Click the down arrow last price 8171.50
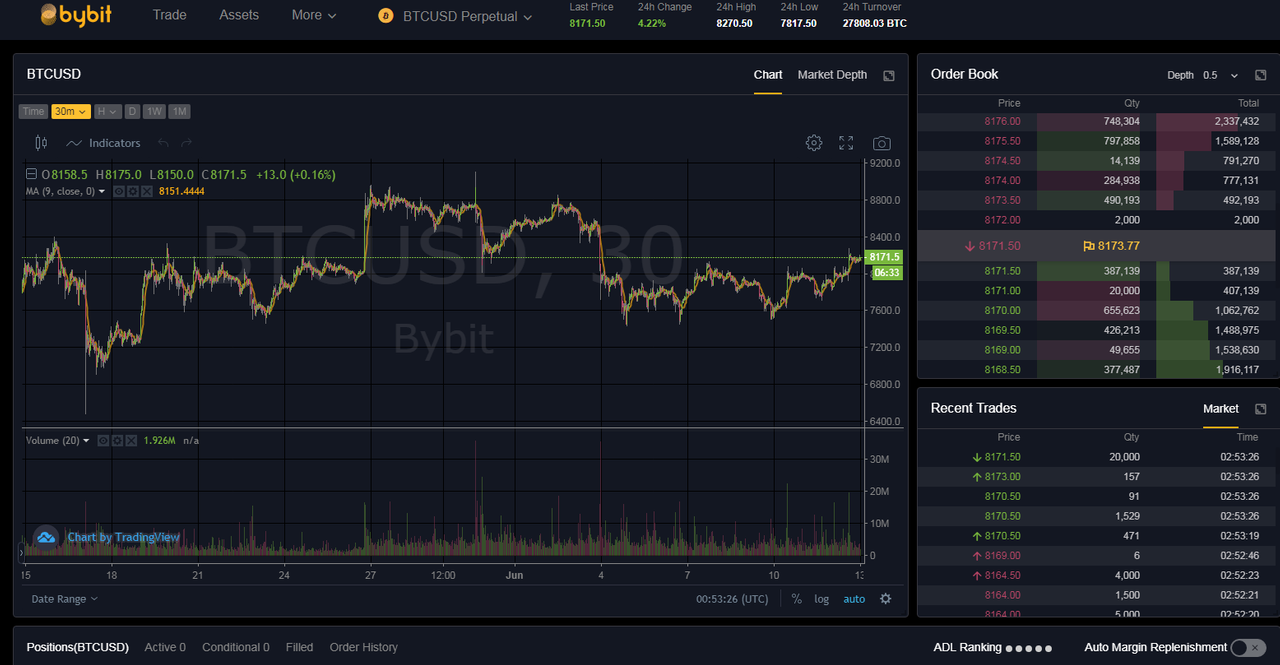Image resolution: width=1280 pixels, height=665 pixels. coord(992,245)
